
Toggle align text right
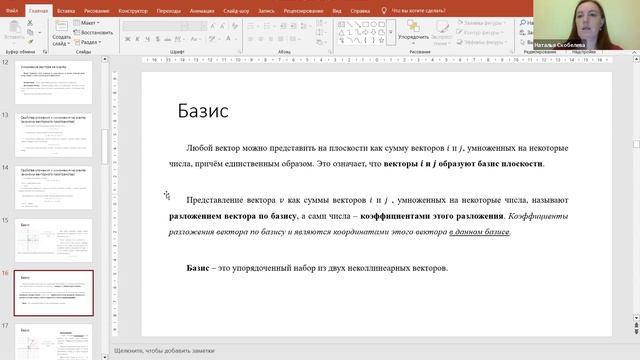[271, 39]
